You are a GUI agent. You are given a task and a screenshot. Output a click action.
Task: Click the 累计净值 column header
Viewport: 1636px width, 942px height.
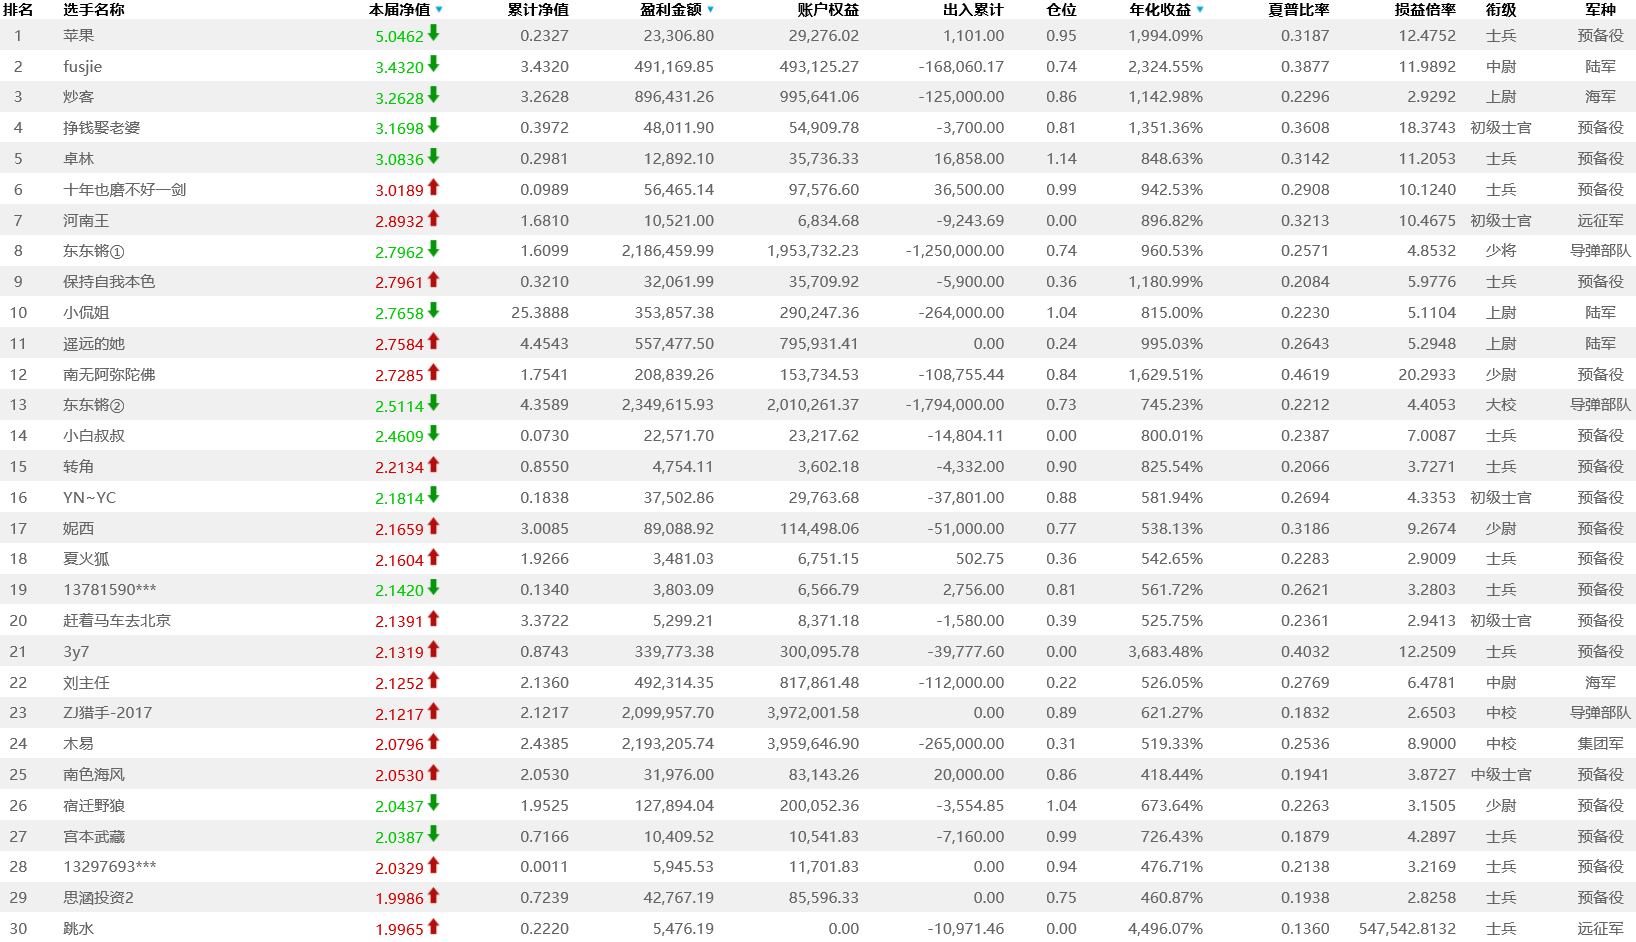tap(538, 10)
